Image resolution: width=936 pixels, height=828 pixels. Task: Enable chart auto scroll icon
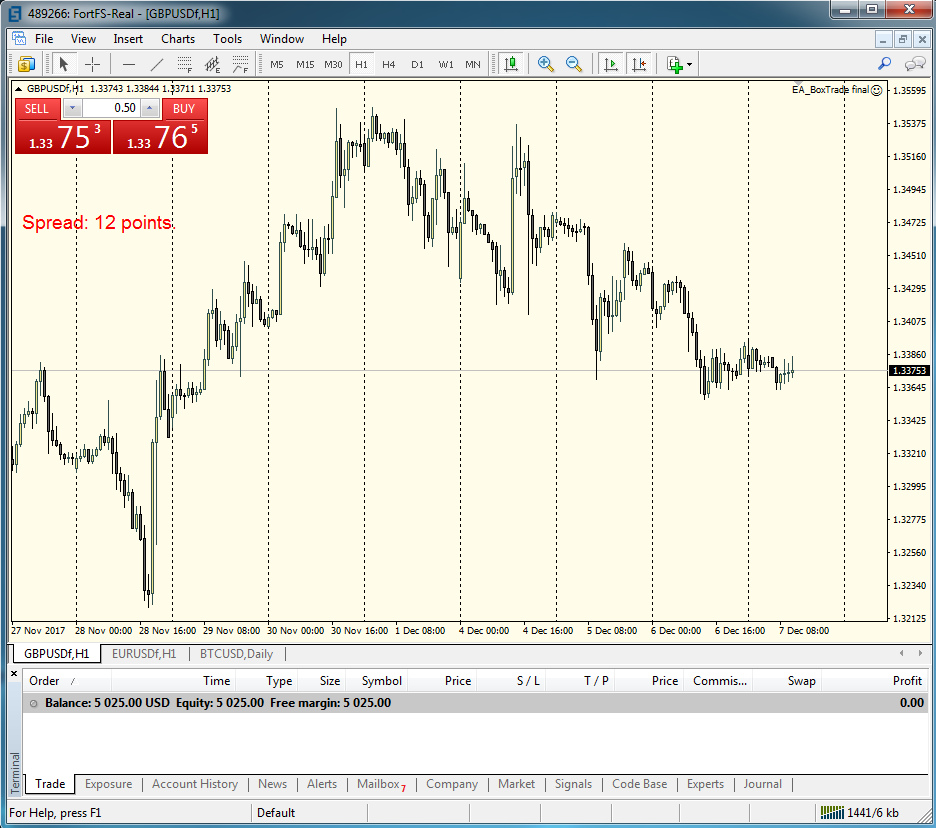pyautogui.click(x=610, y=64)
